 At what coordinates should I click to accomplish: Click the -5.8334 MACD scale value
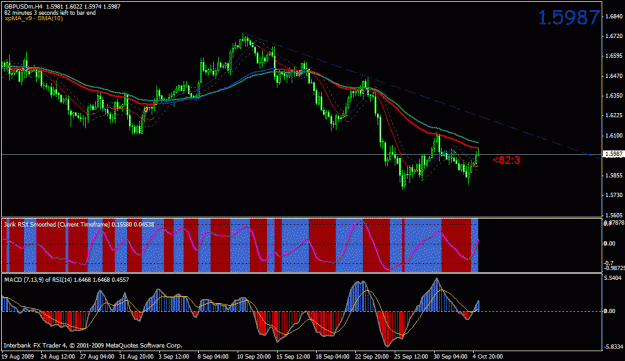(613, 347)
